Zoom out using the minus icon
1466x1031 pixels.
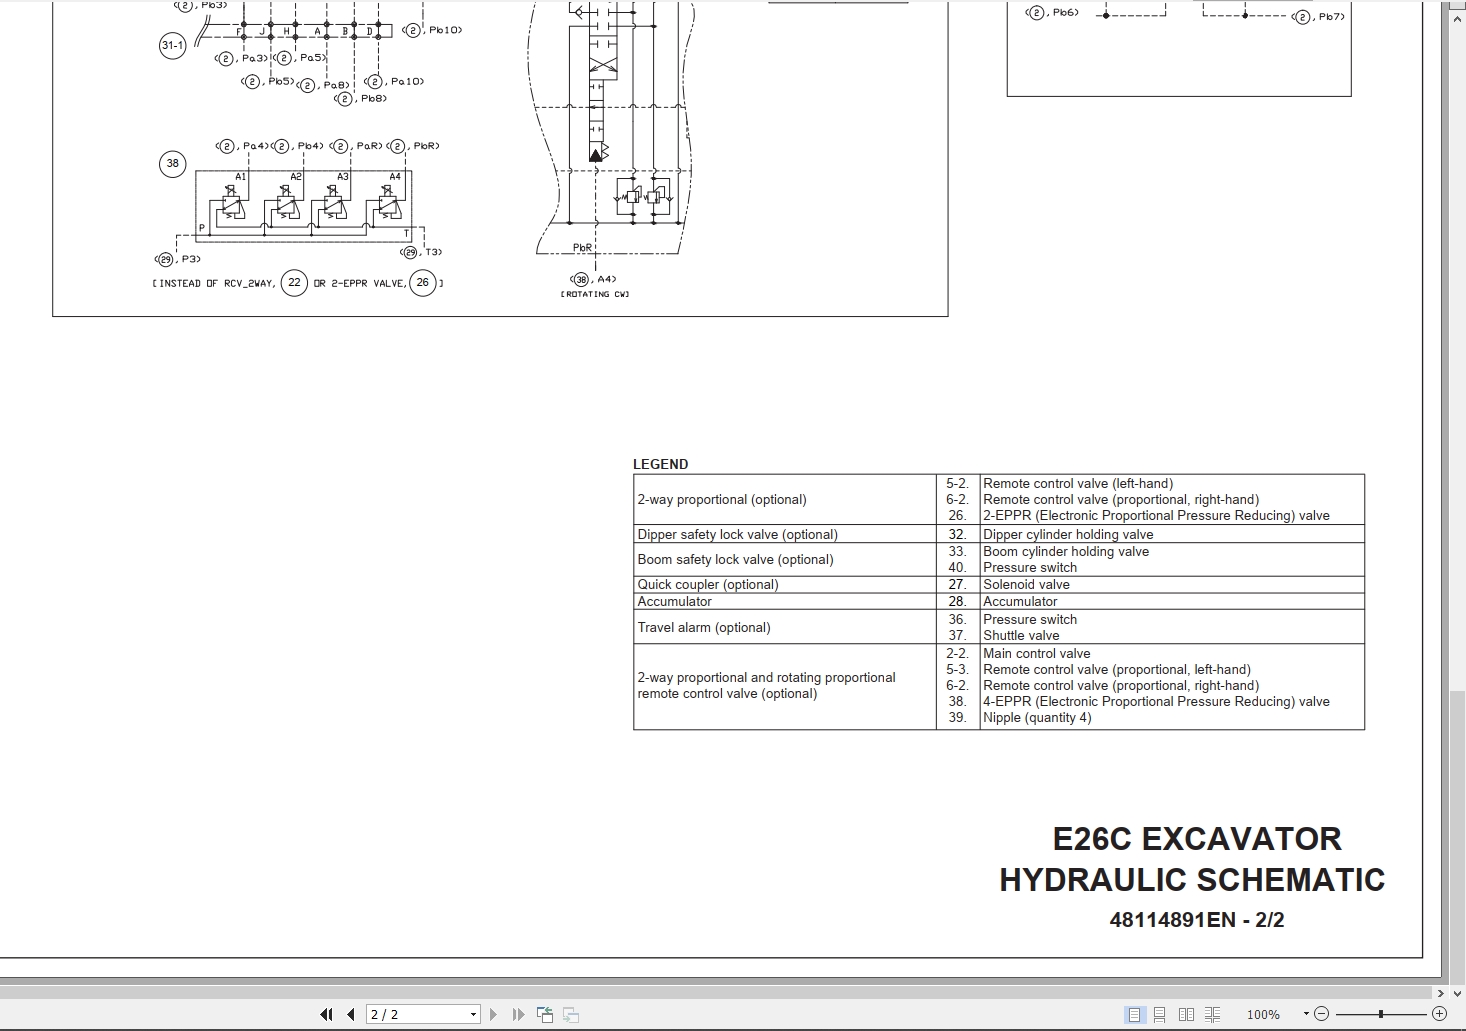pos(1322,1013)
